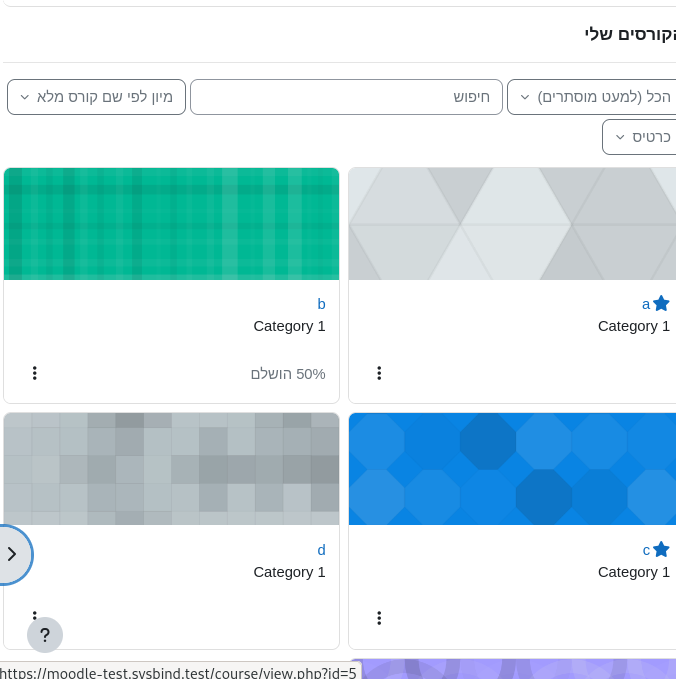
Task: Click the green image of course b
Action: [171, 224]
